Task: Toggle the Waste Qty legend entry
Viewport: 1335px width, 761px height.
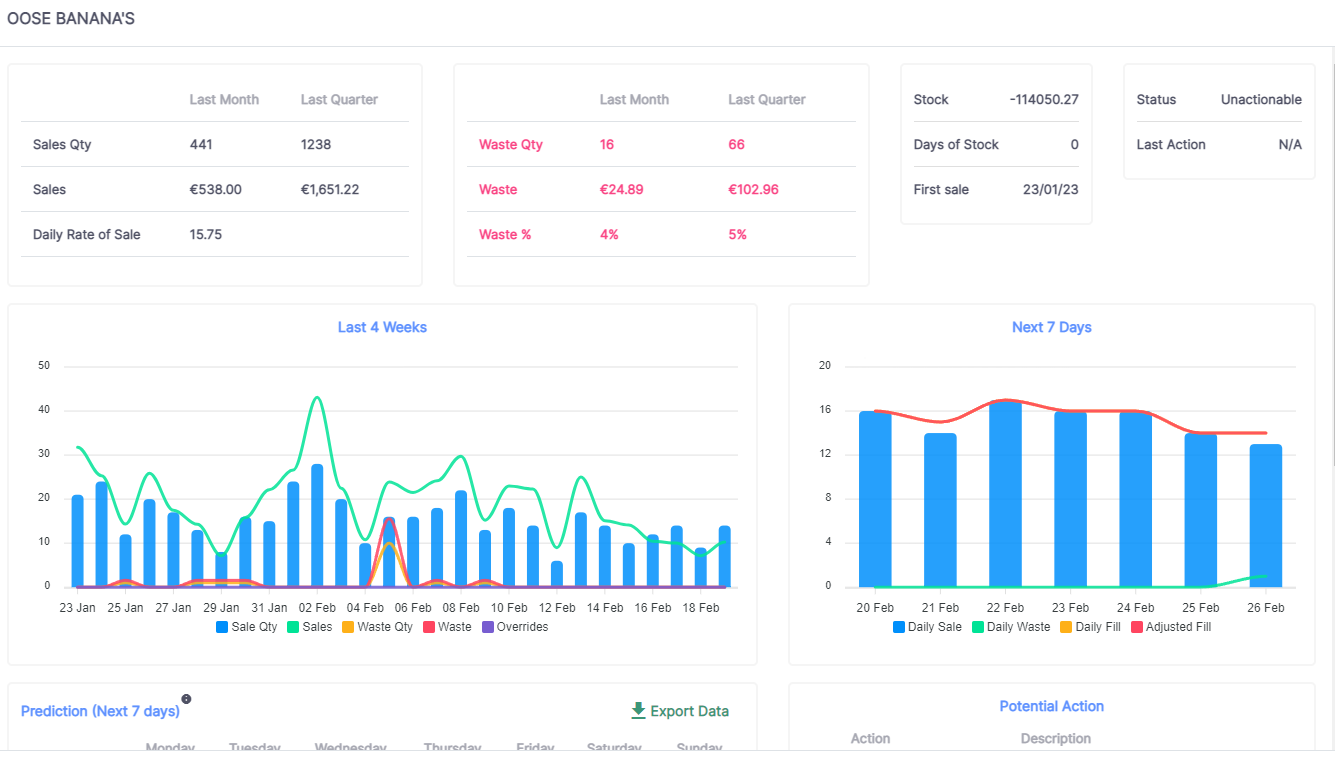Action: pos(377,627)
